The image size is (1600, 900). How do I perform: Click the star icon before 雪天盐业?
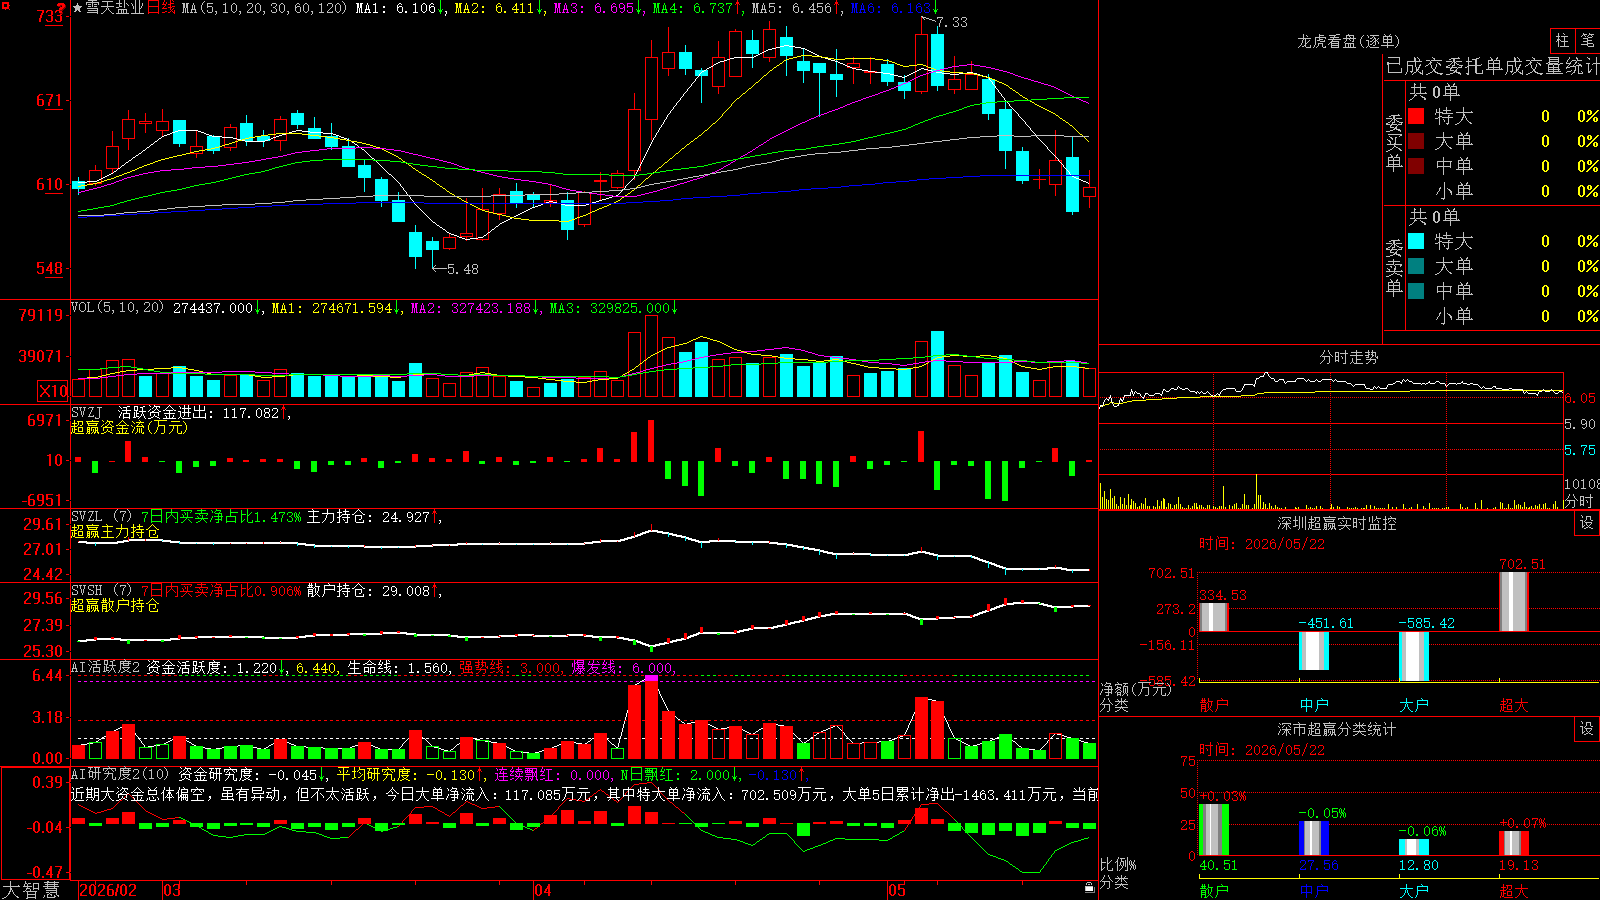pos(78,8)
